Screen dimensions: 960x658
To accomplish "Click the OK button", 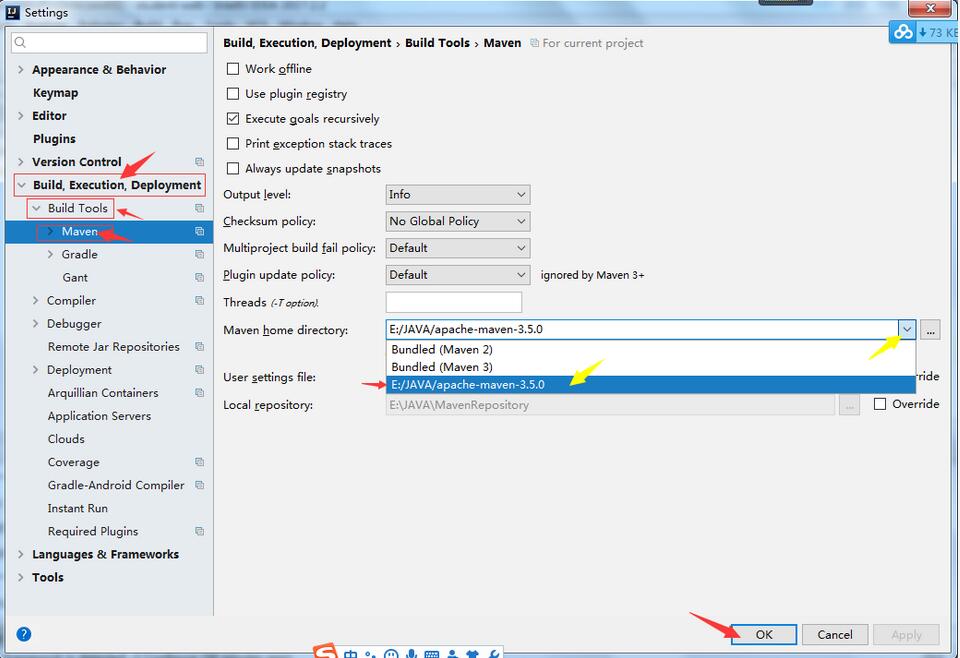I will pyautogui.click(x=764, y=635).
